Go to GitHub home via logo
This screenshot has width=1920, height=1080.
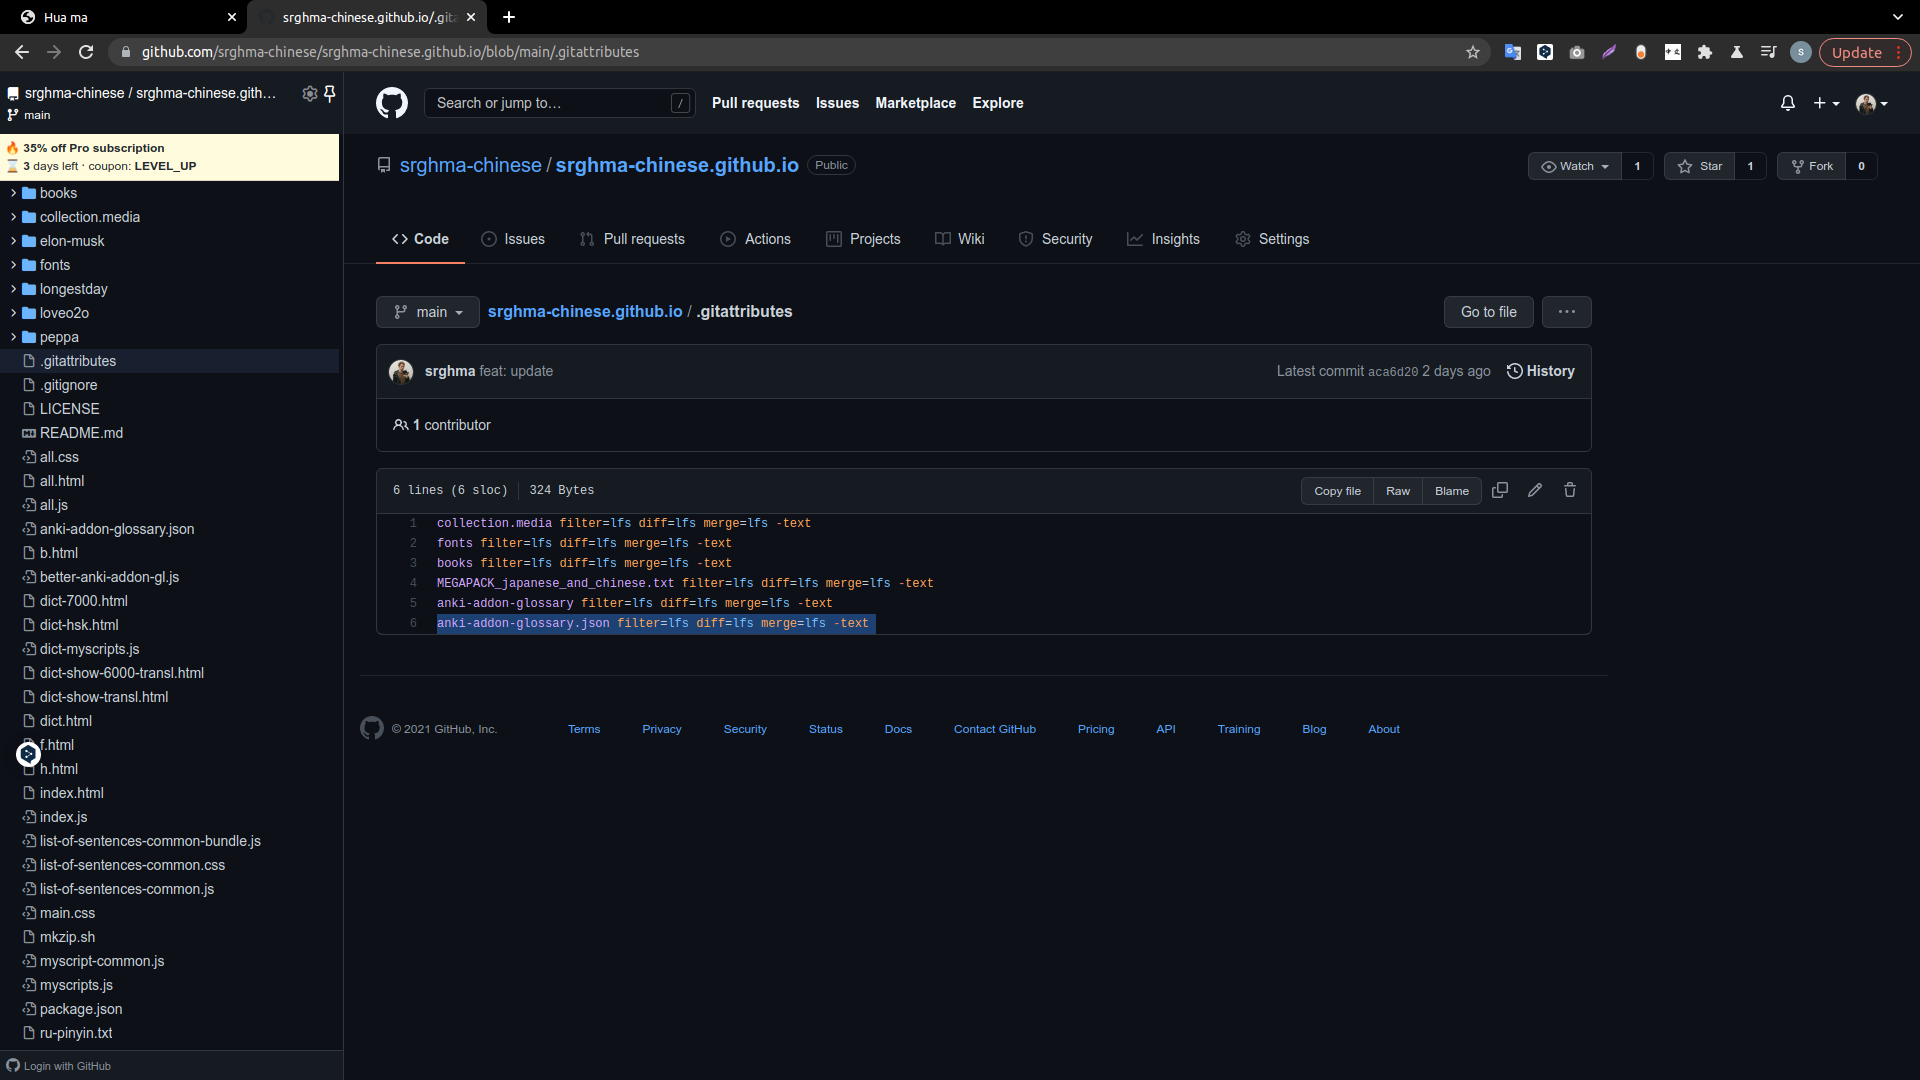[391, 103]
